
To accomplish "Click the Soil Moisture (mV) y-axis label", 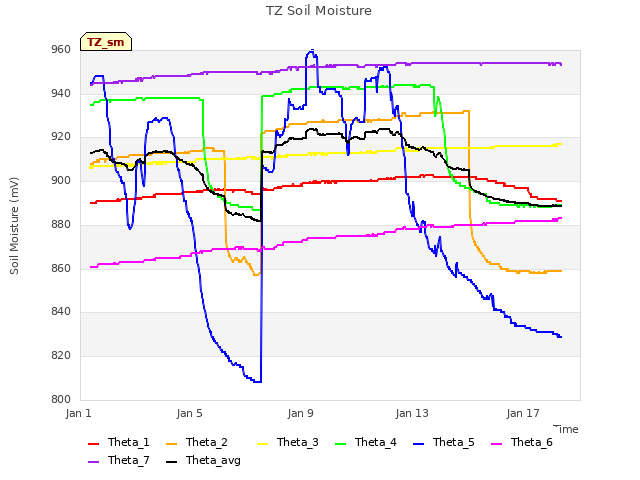I will [14, 226].
